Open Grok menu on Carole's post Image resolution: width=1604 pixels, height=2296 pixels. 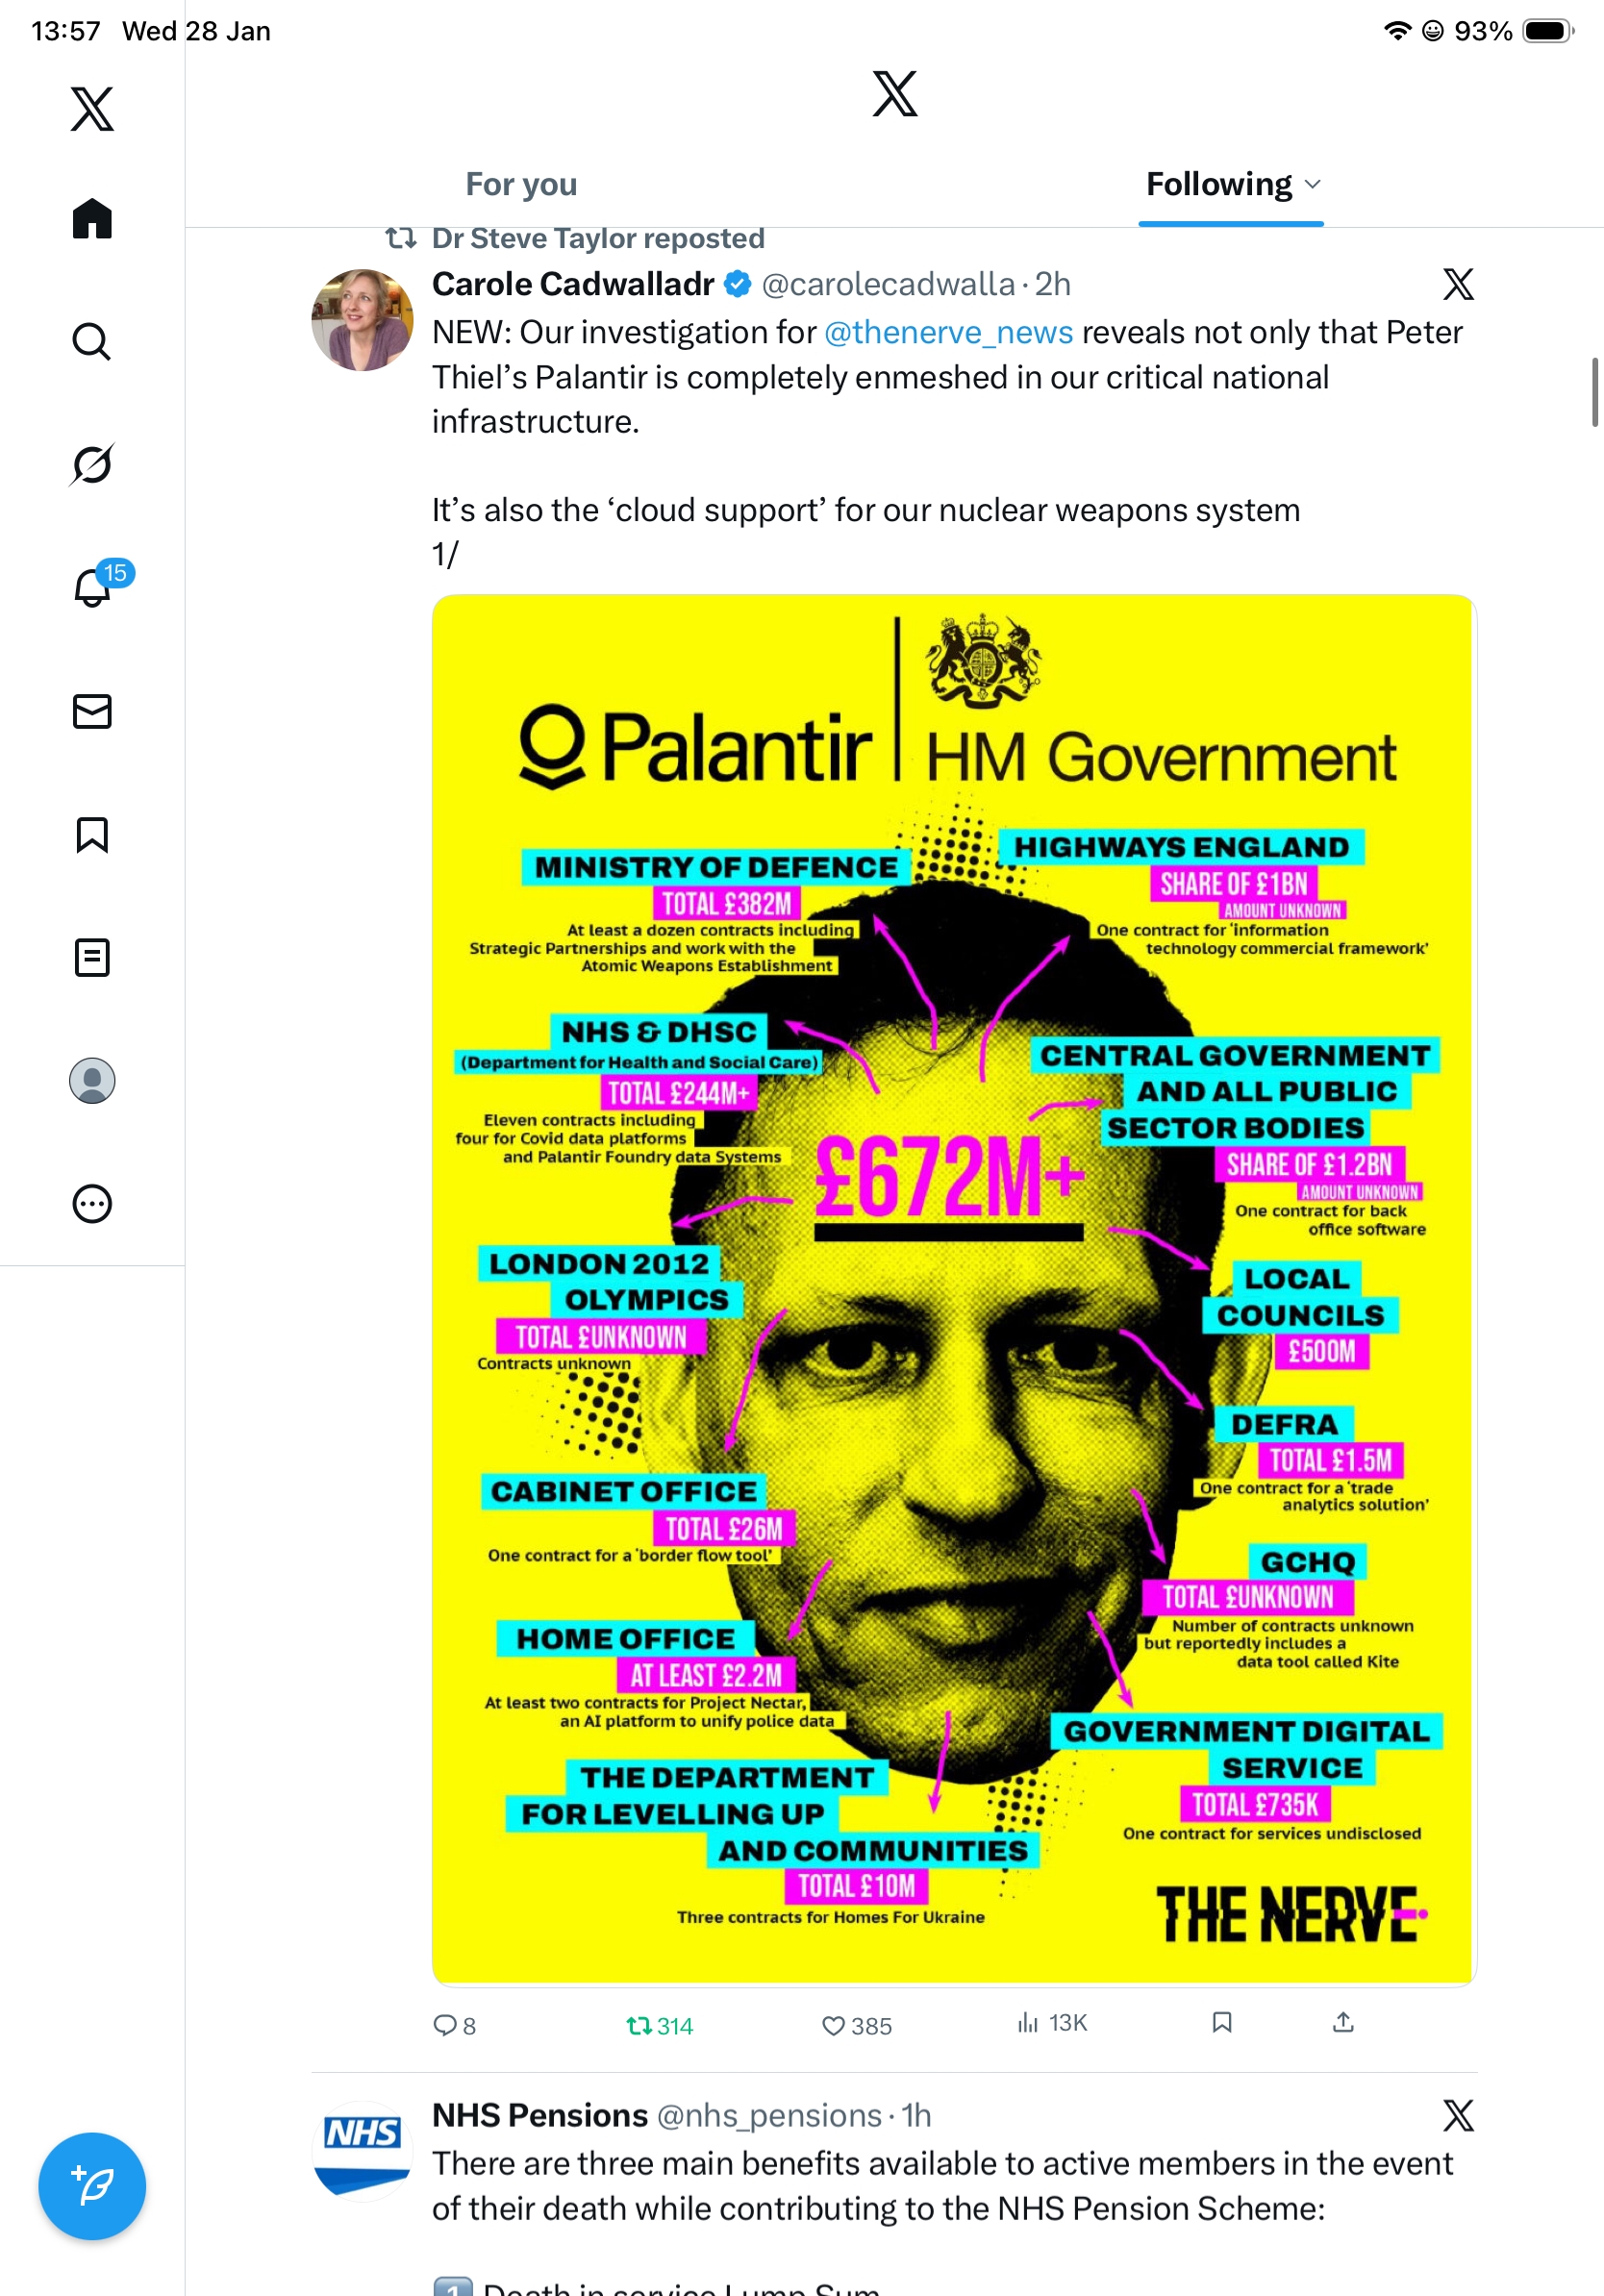coord(1458,284)
